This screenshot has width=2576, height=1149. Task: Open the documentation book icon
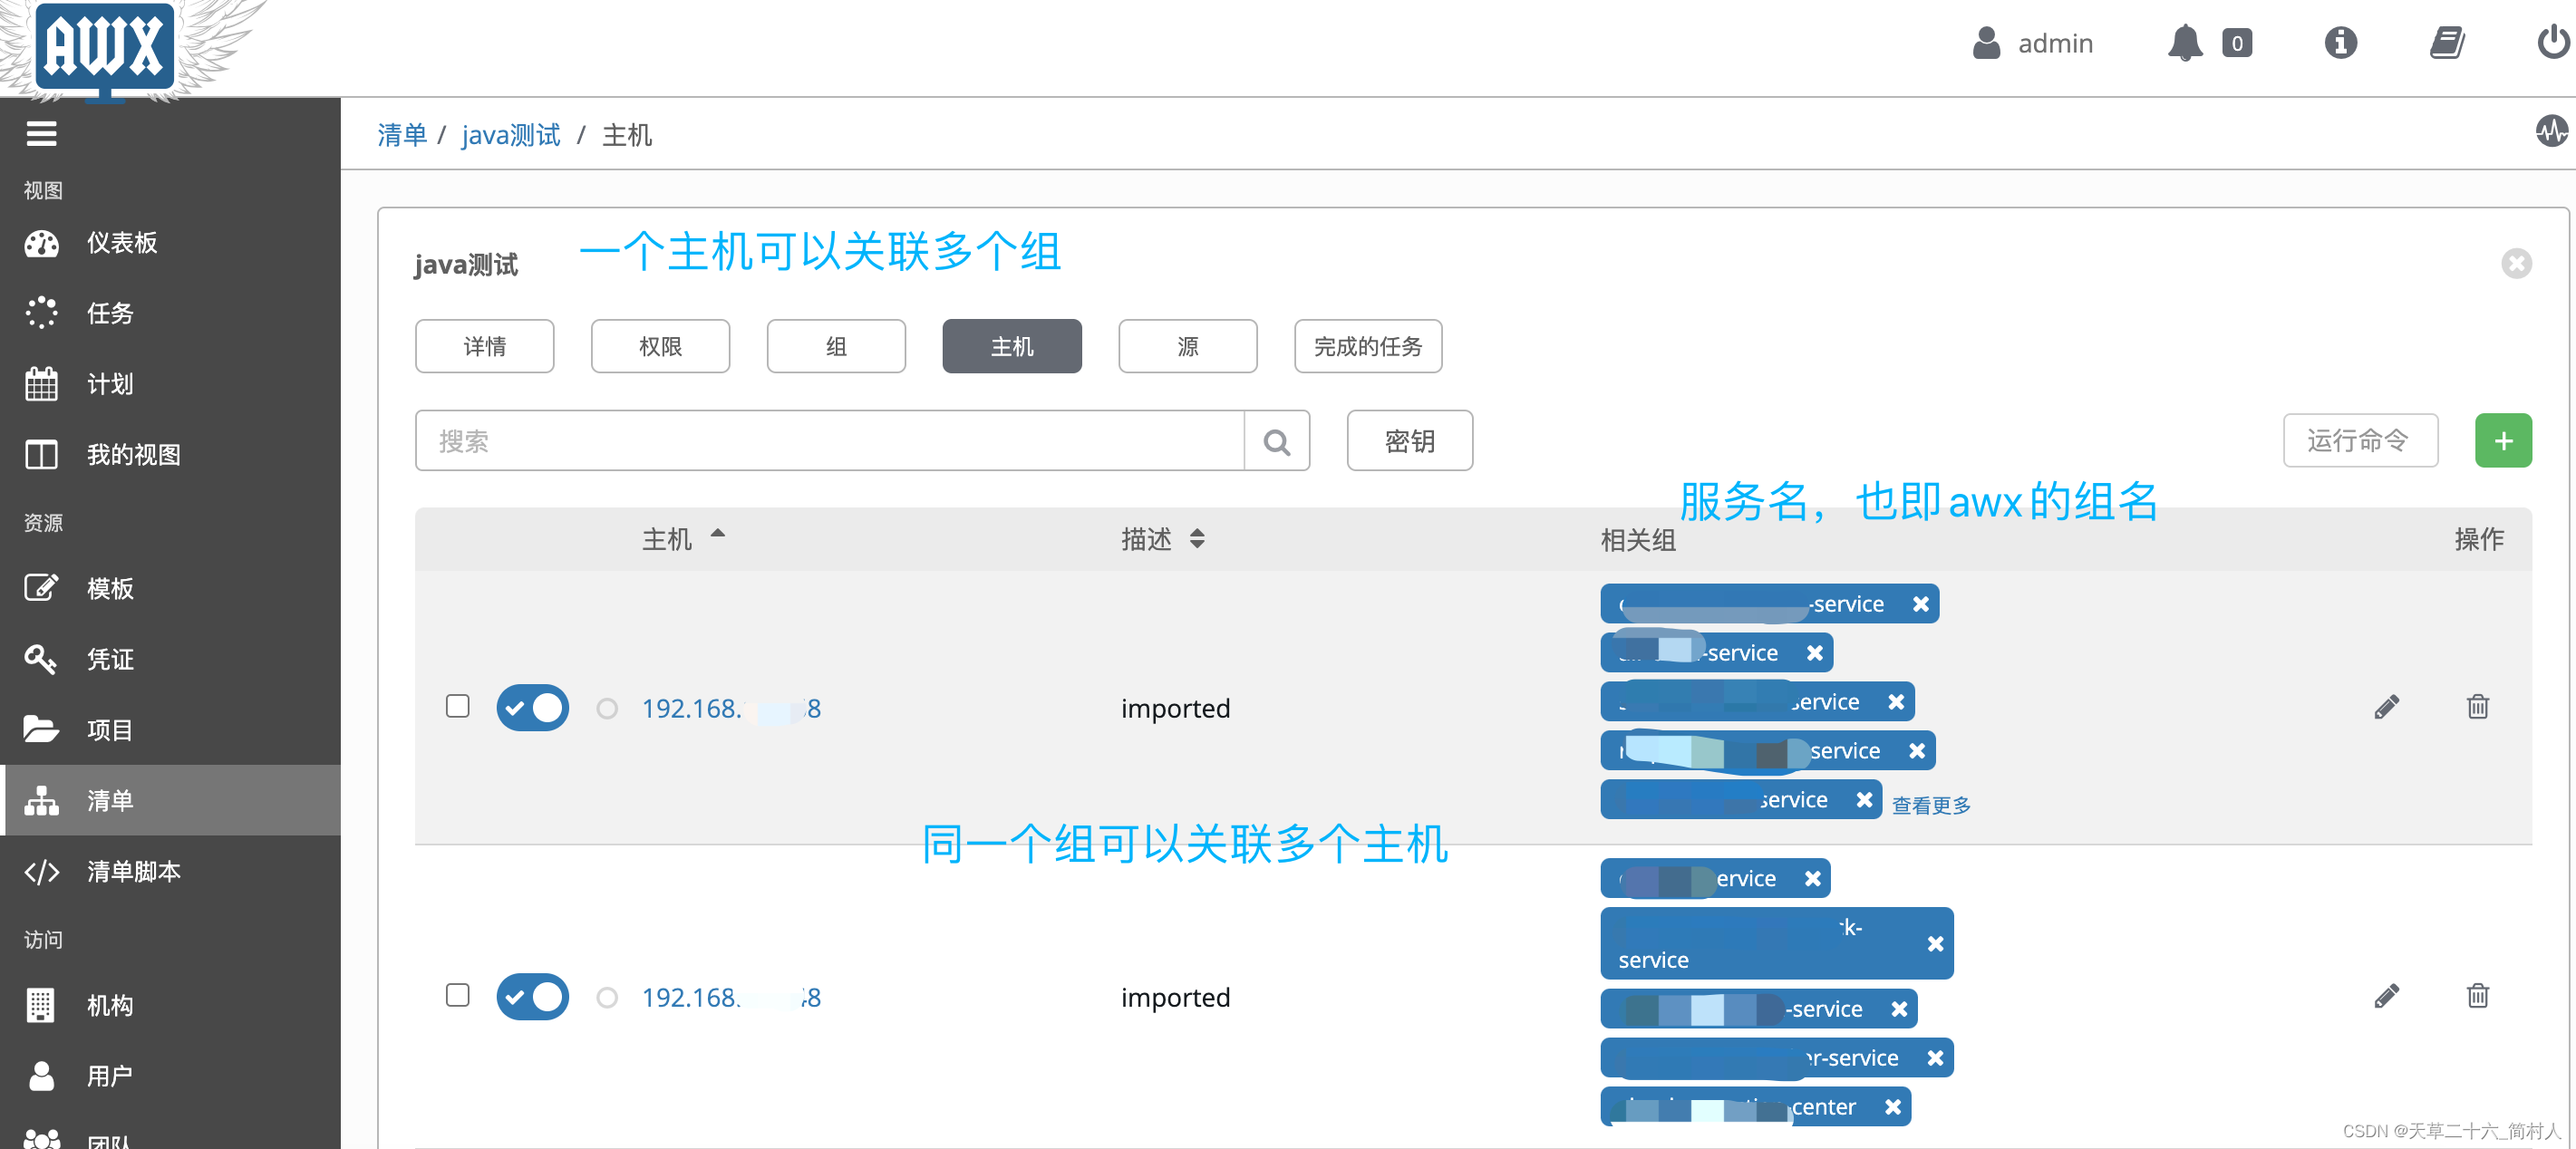[x=2446, y=43]
